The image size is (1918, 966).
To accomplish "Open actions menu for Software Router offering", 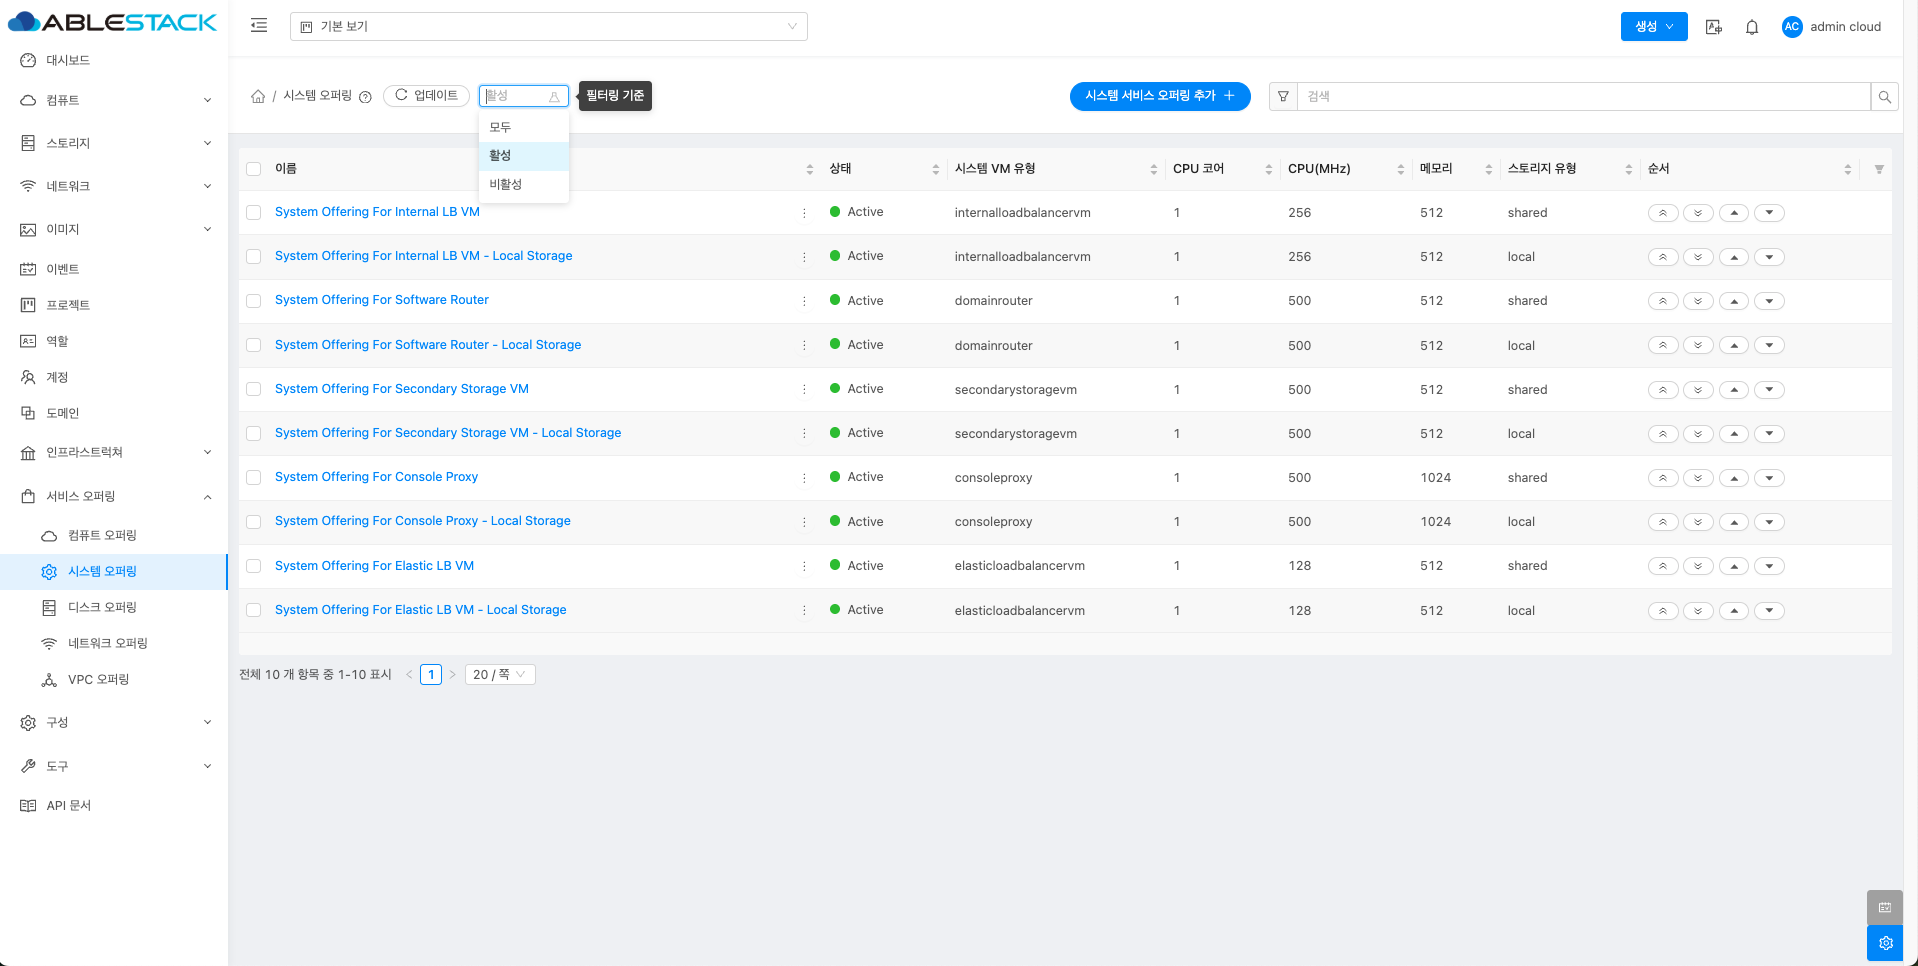I will point(804,301).
